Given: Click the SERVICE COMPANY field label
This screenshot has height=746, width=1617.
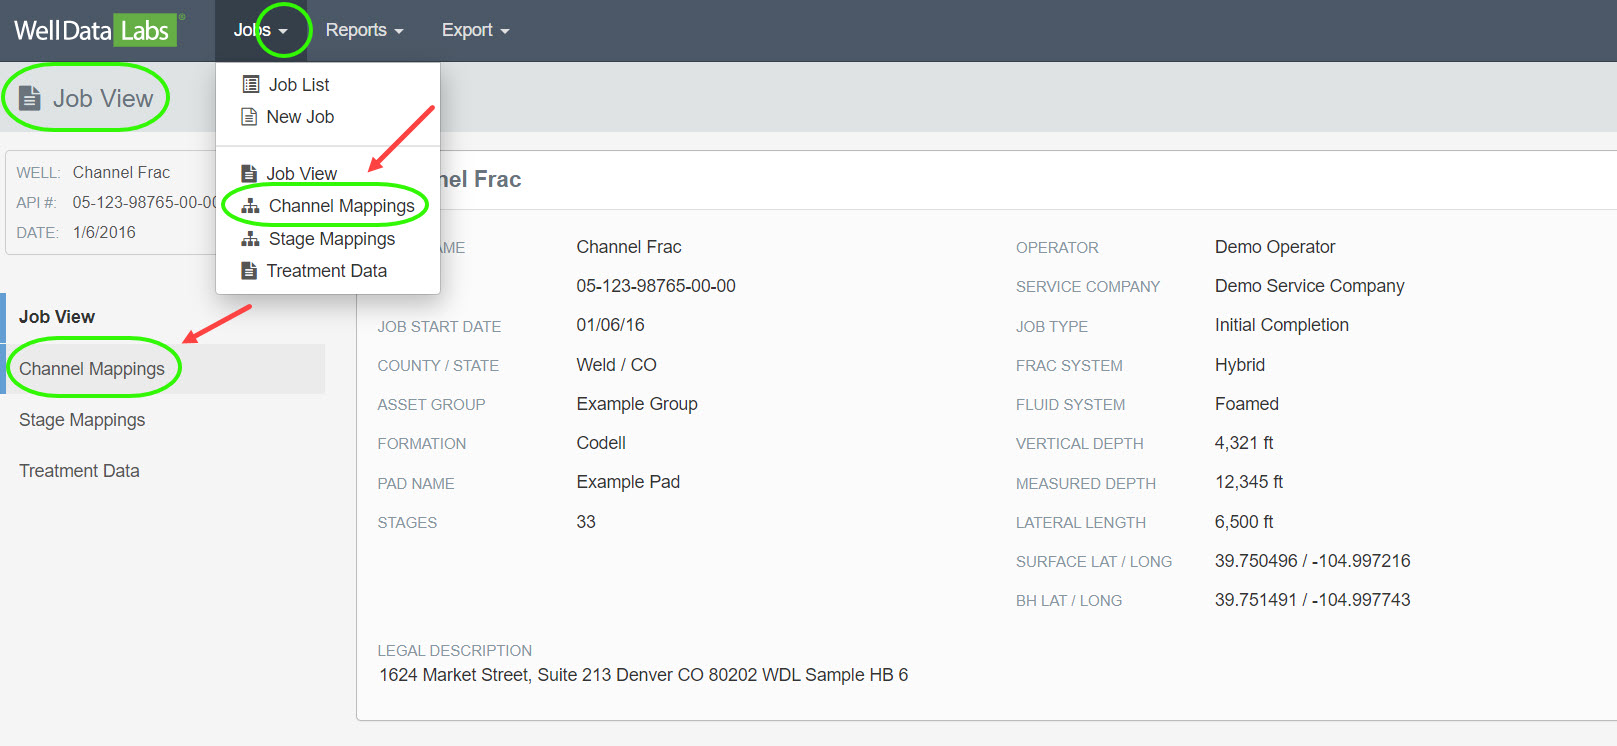Looking at the screenshot, I should (1088, 287).
